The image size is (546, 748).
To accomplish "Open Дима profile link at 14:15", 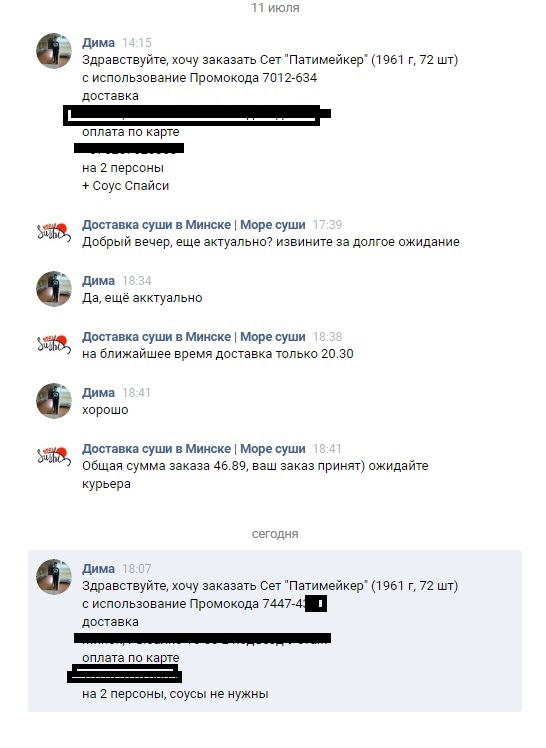I will pyautogui.click(x=98, y=42).
